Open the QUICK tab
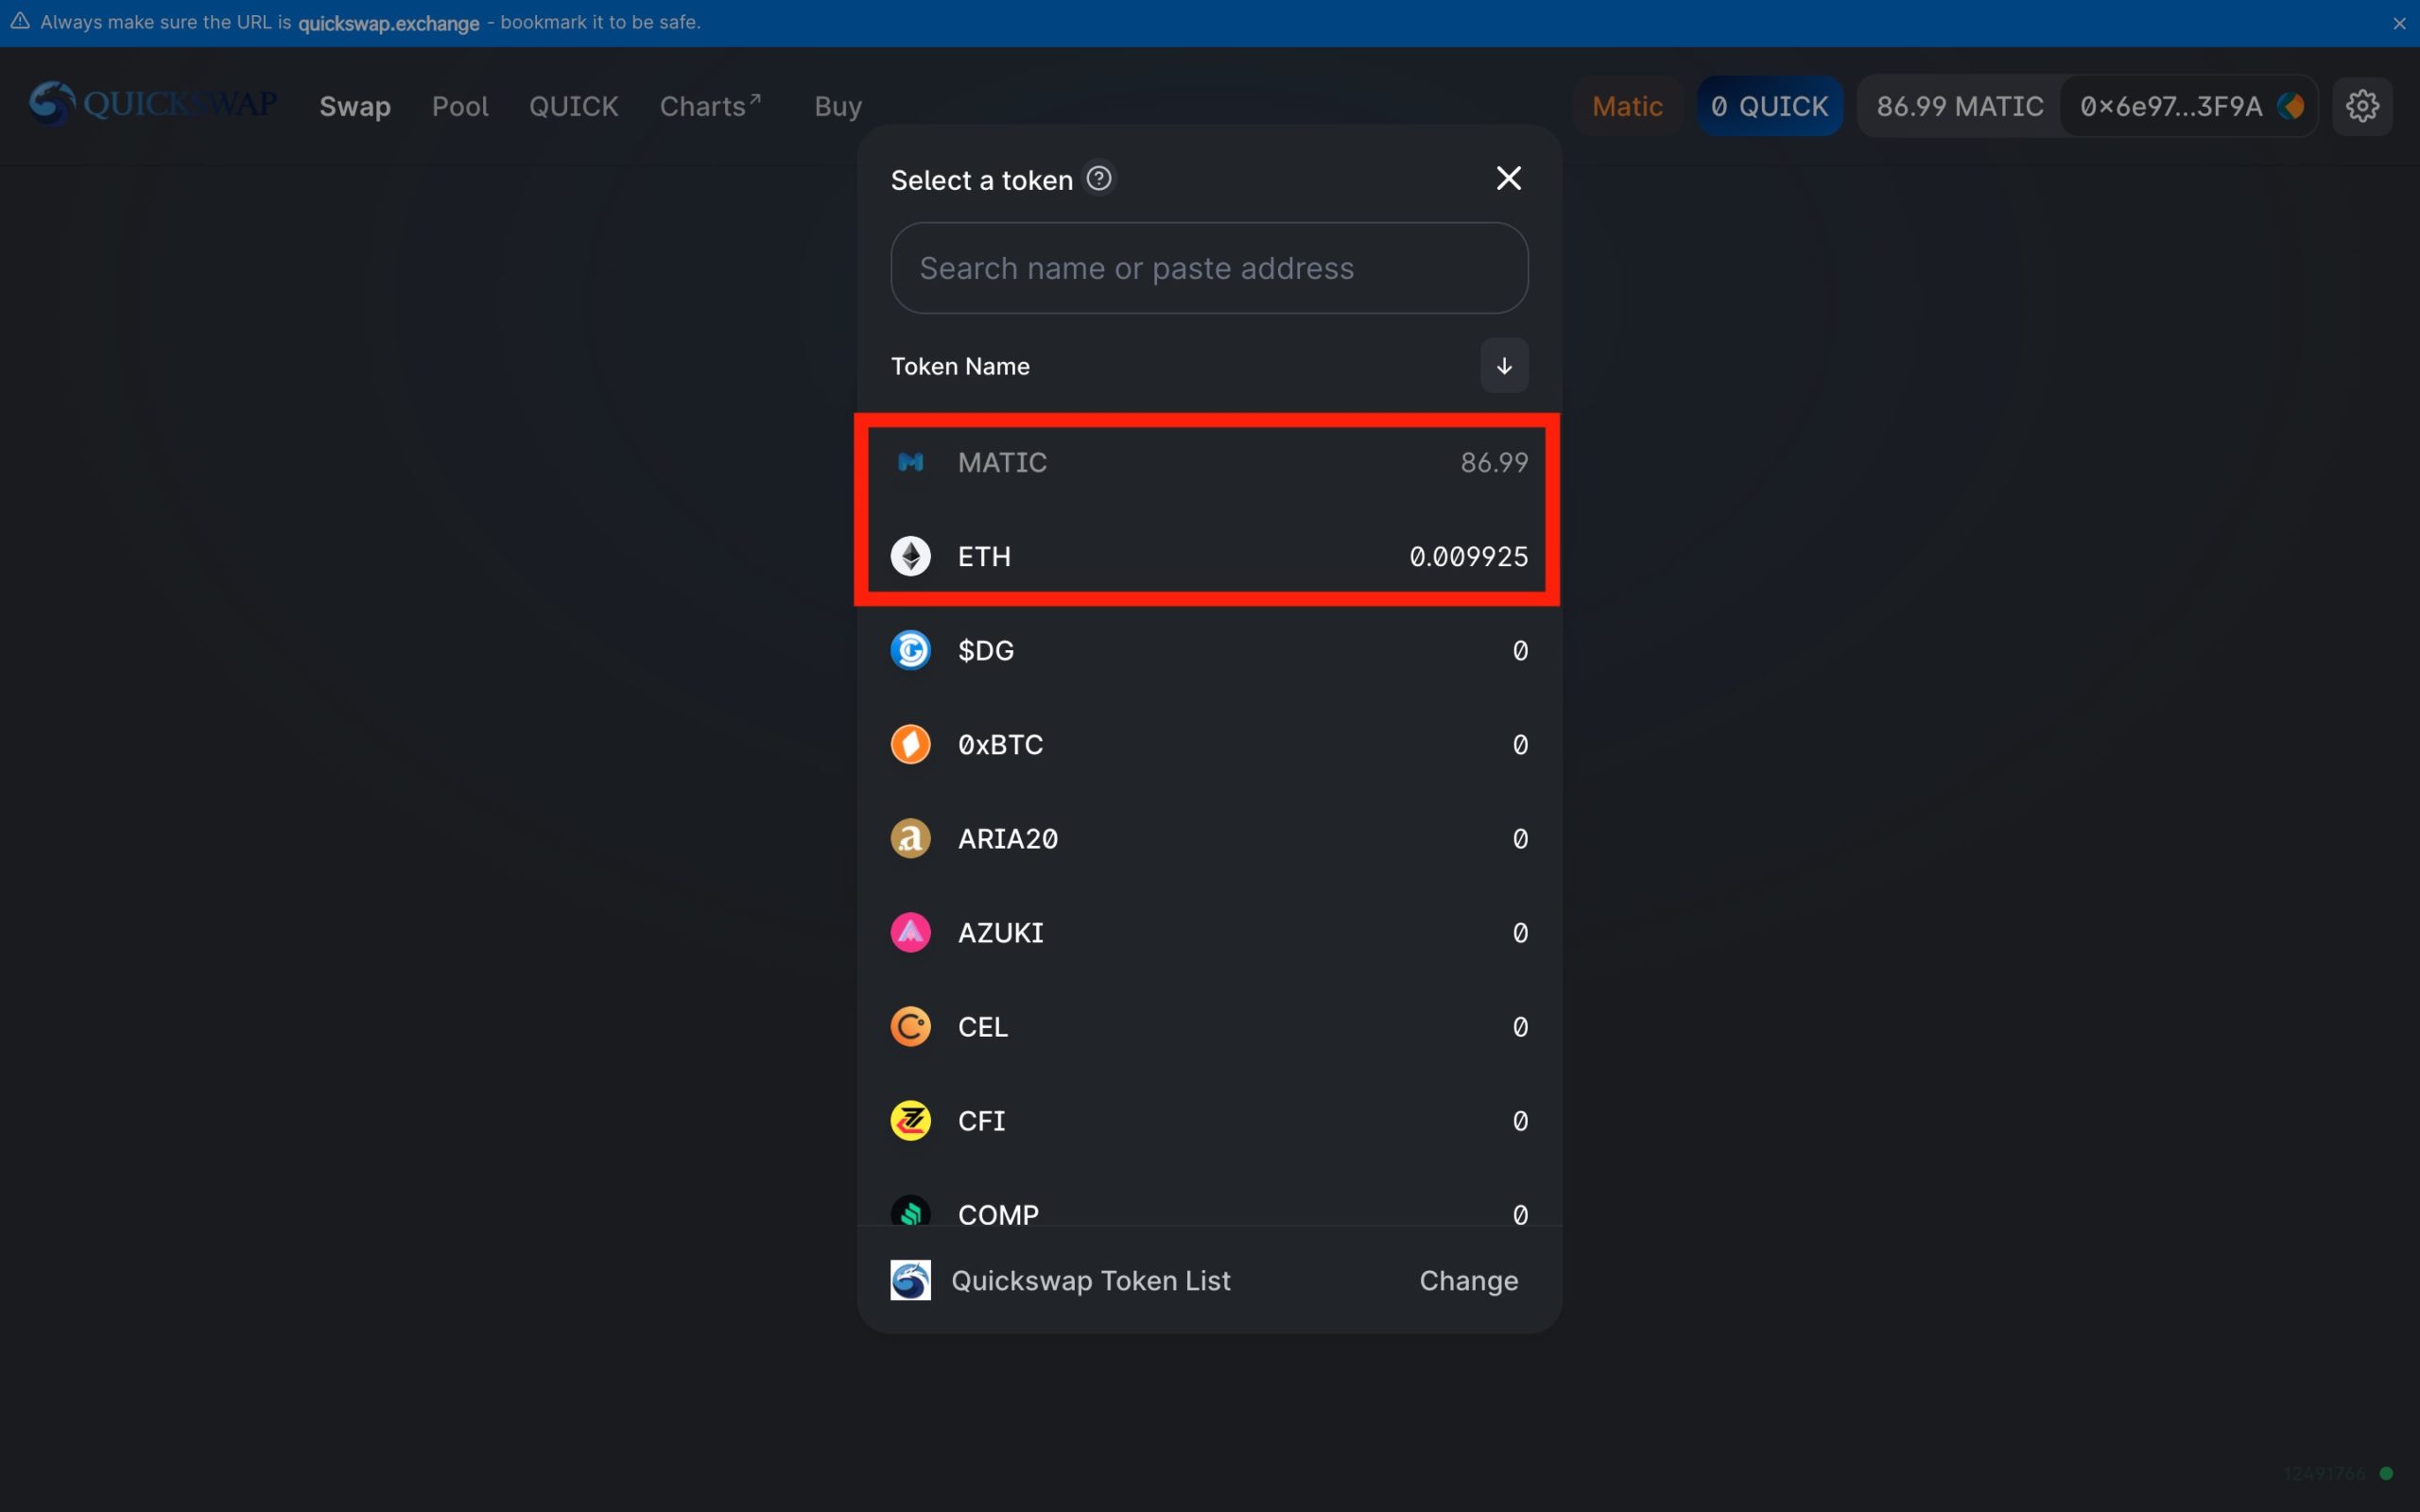Viewport: 2420px width, 1512px height. 573,106
